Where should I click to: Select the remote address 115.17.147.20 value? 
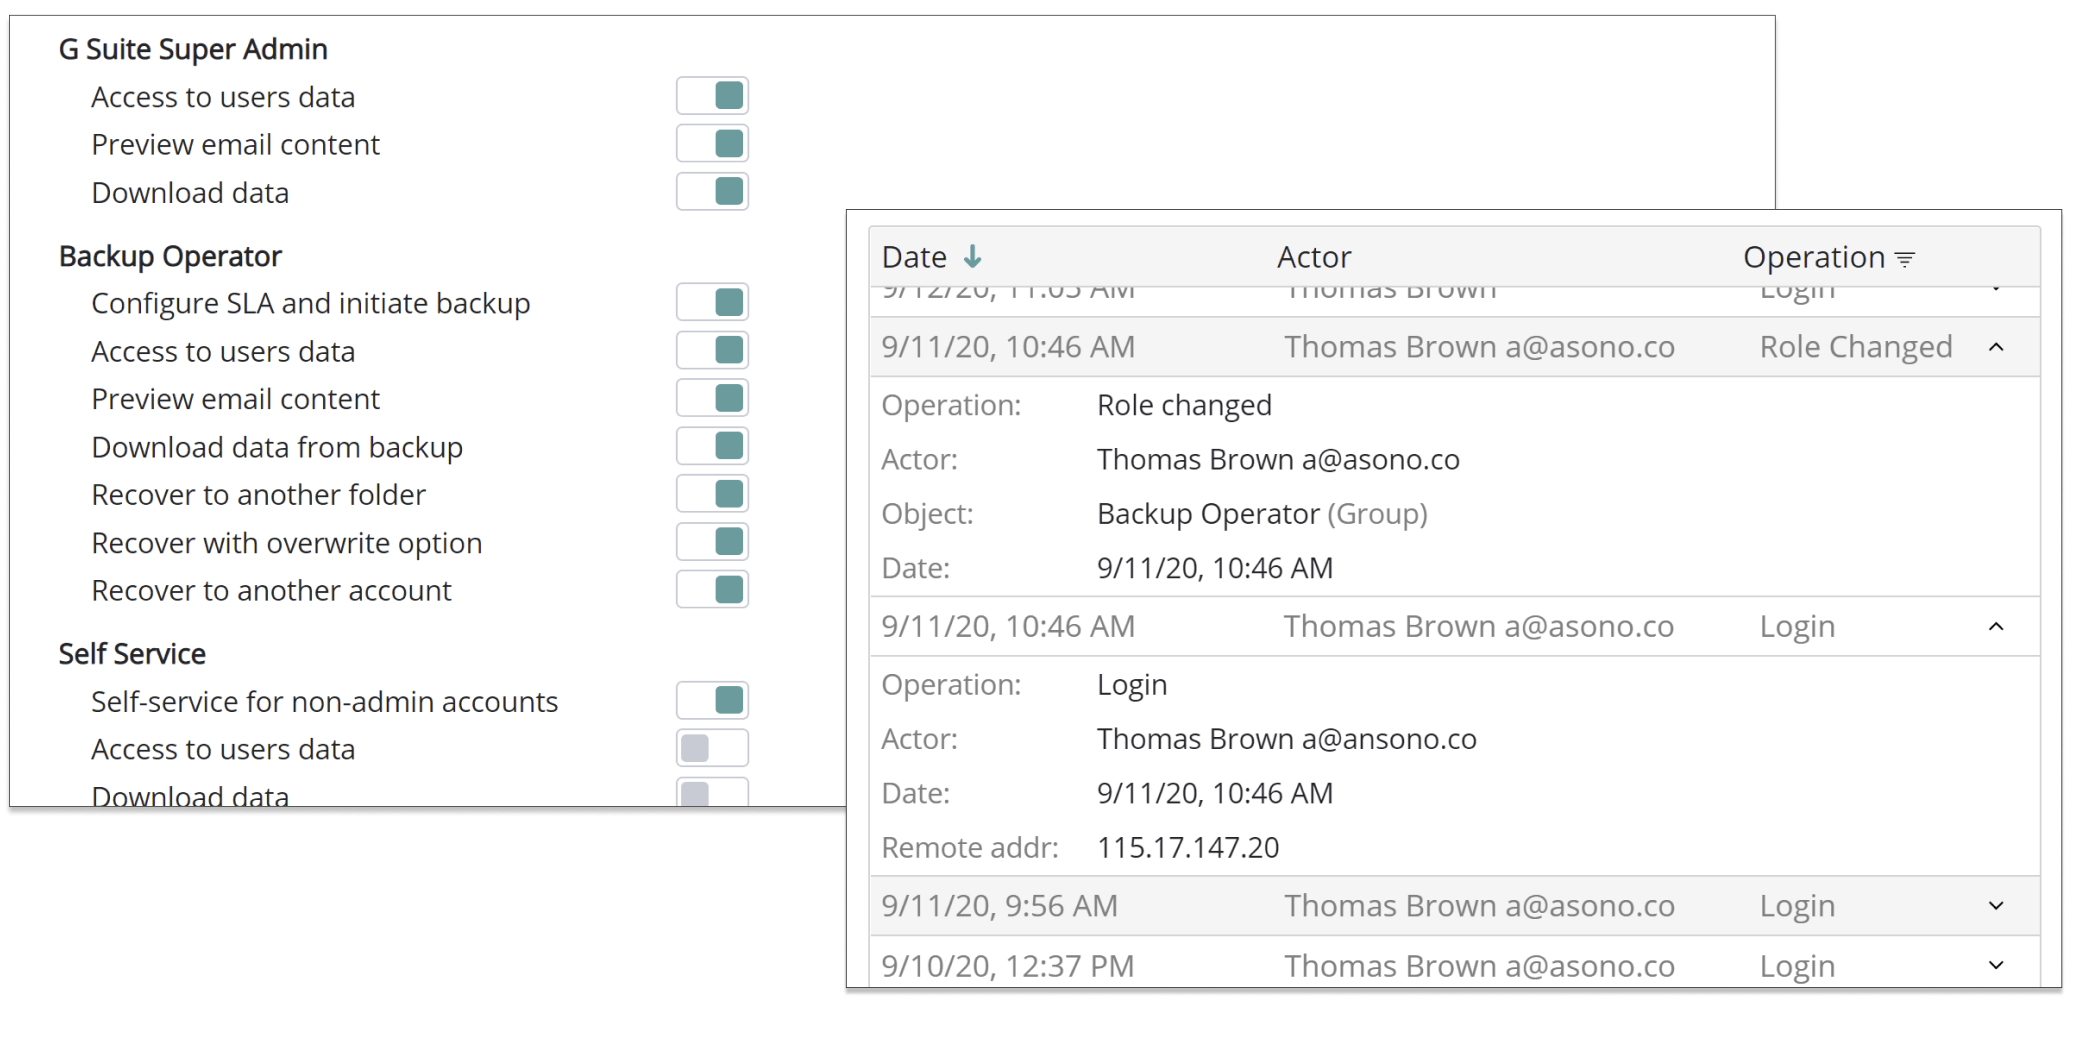(1187, 848)
